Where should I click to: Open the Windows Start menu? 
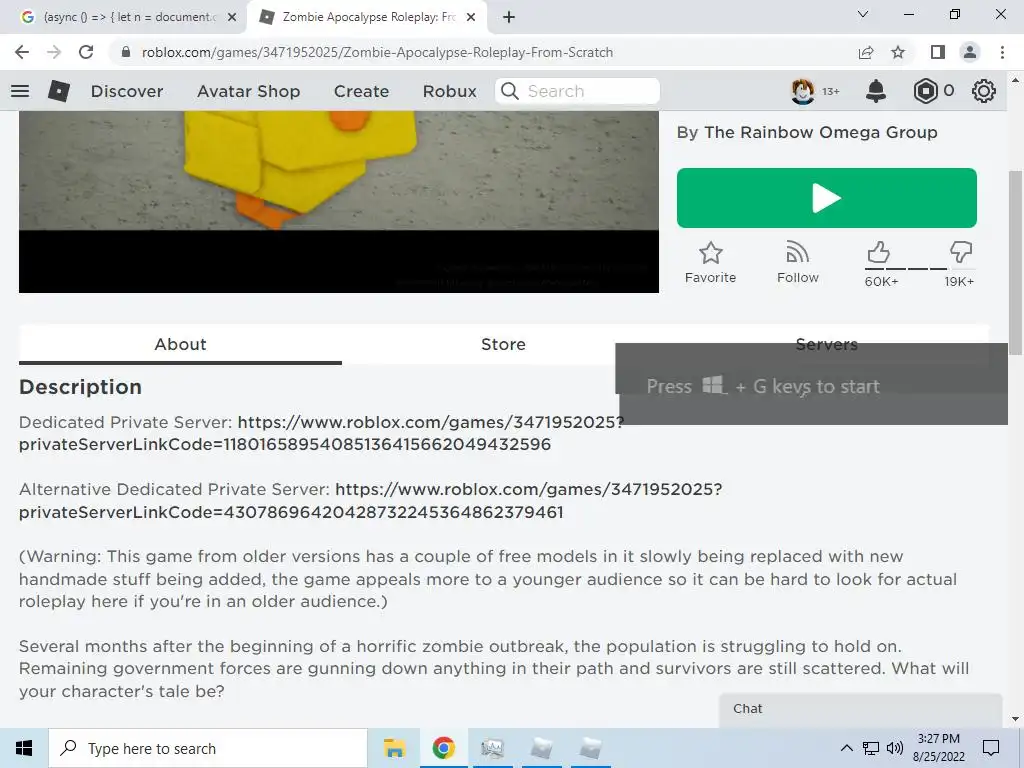point(24,748)
